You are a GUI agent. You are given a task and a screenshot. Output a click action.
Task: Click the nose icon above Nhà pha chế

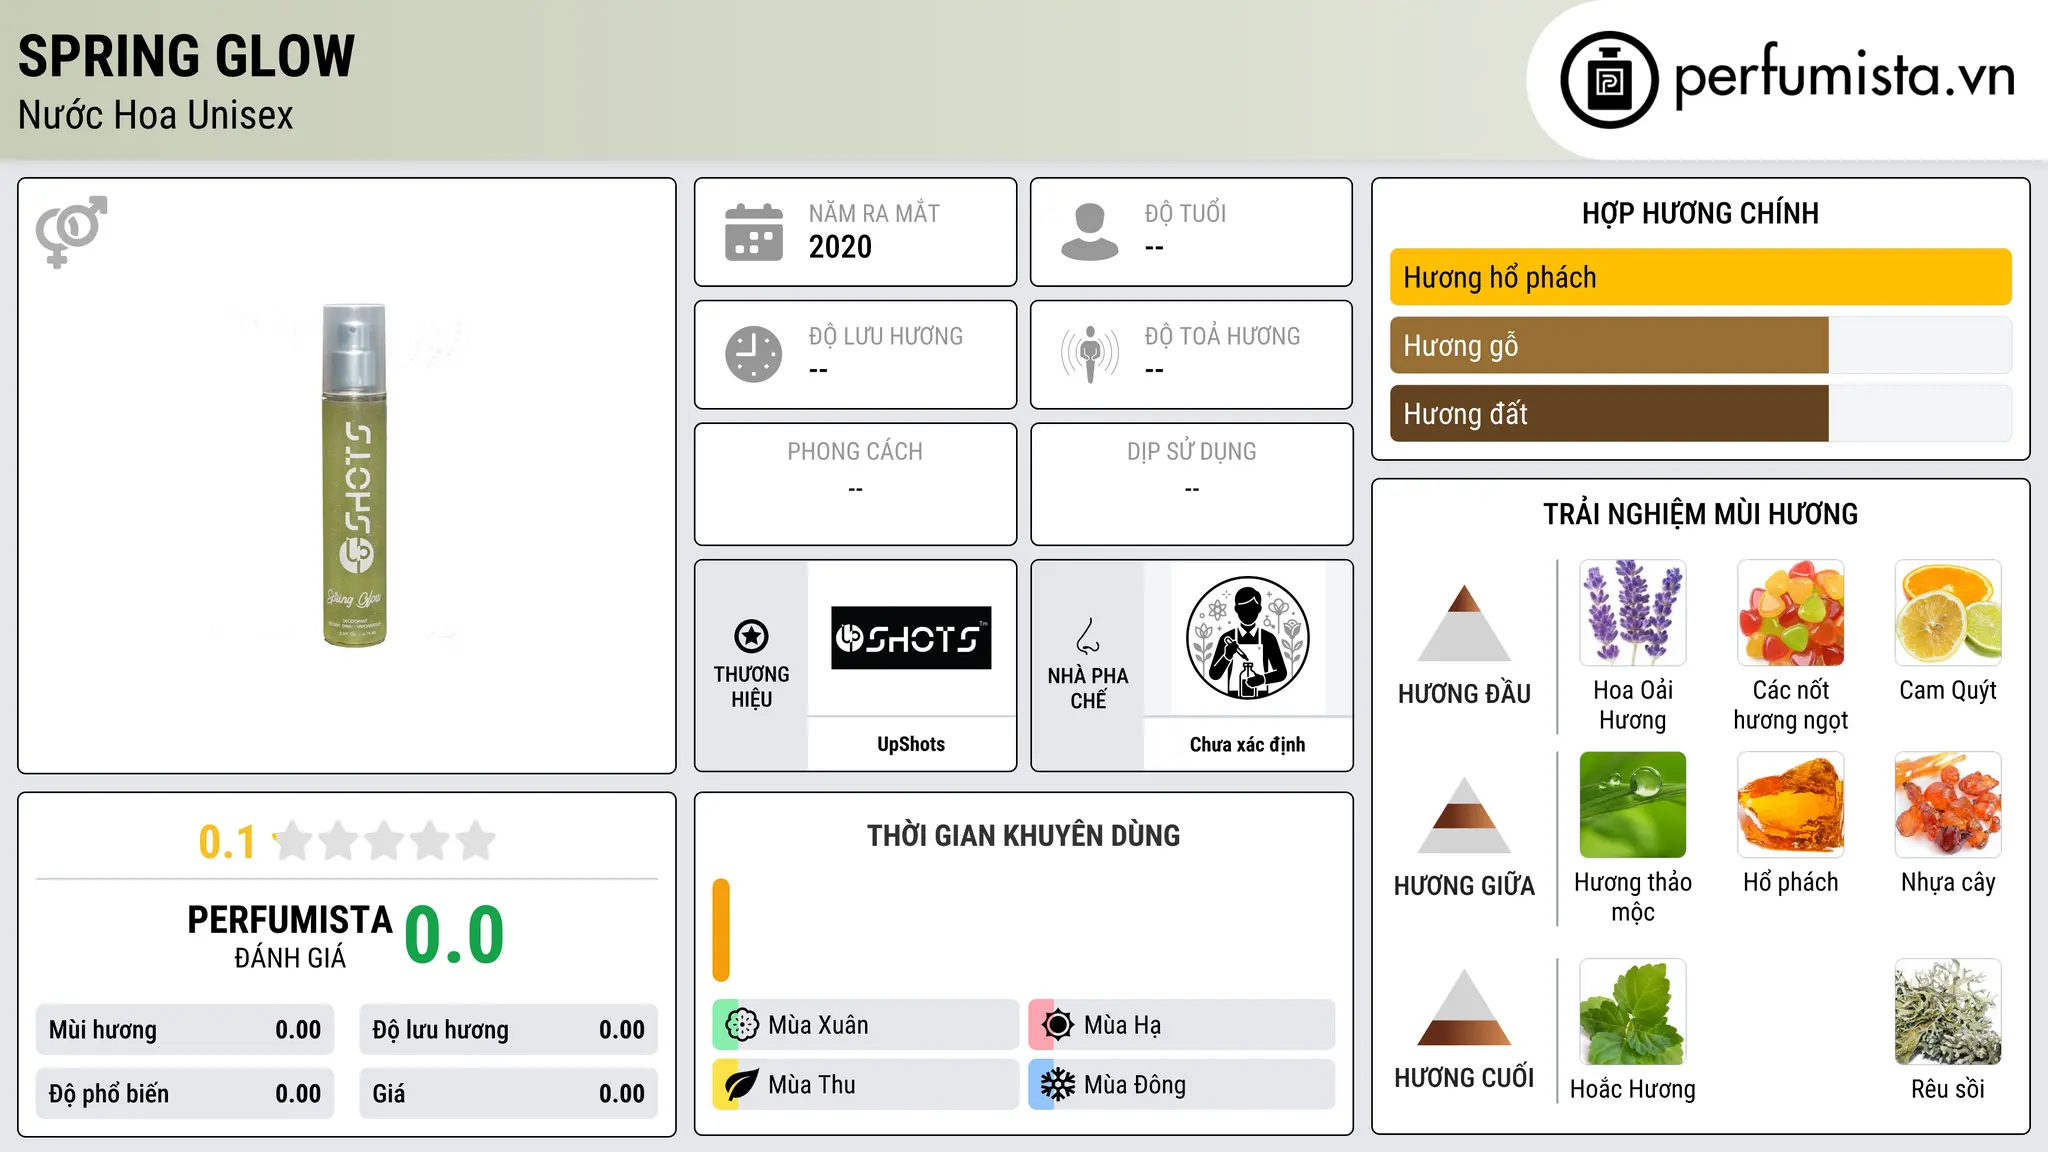click(x=1088, y=636)
